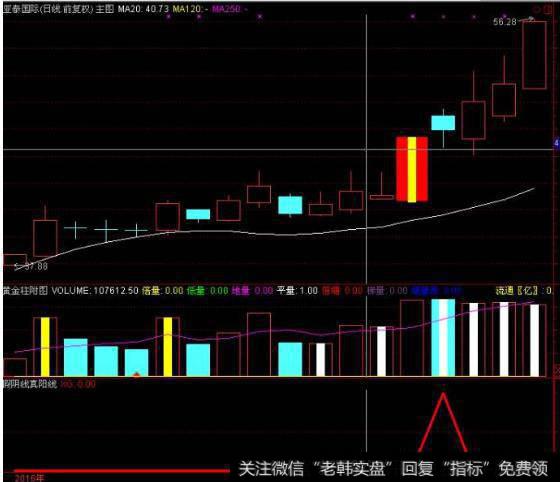Click the rightmost white volume bar
The height and width of the screenshot is (482, 560).
[x=535, y=340]
